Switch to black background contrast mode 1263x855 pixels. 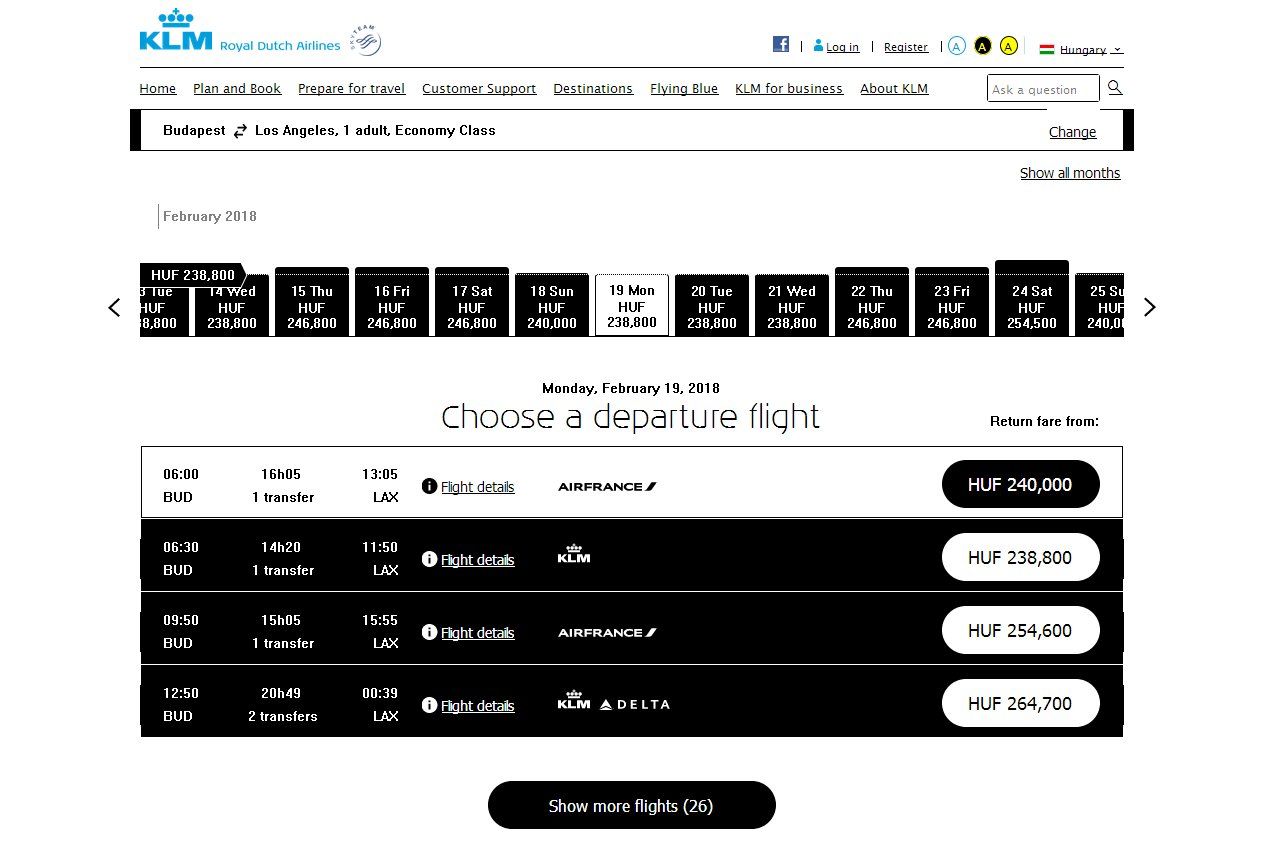tap(983, 46)
